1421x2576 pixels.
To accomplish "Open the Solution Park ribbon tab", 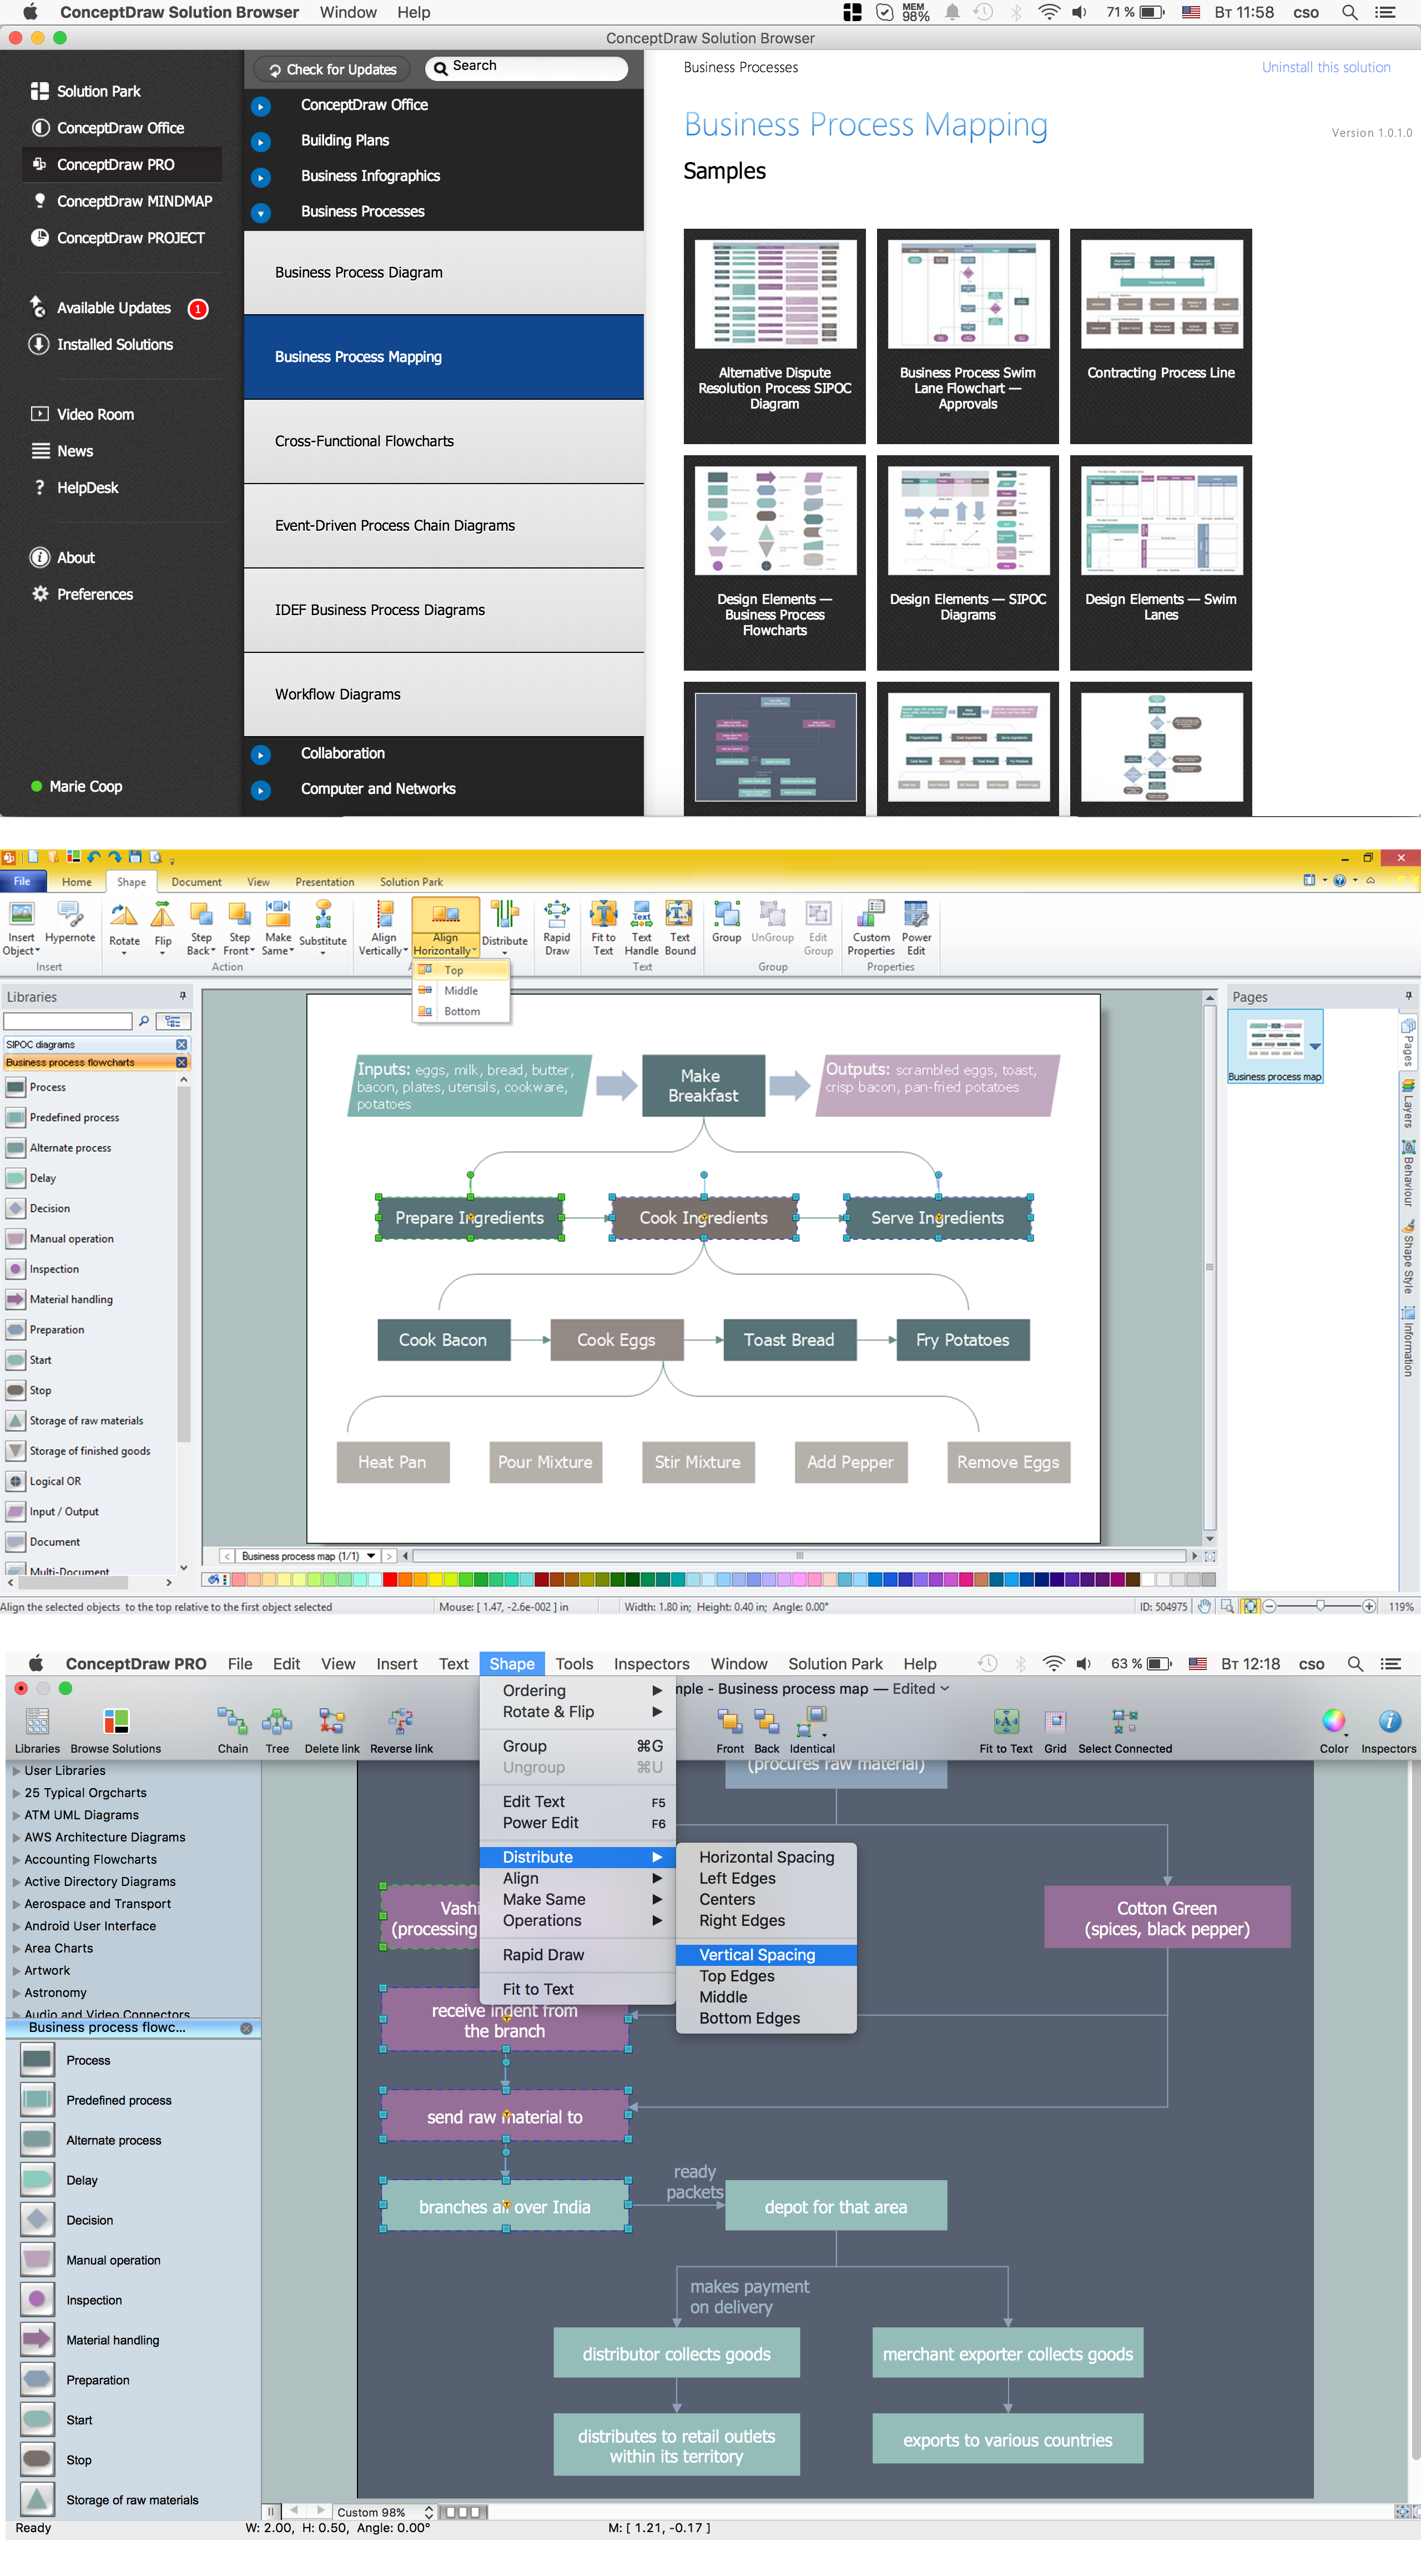I will point(411,882).
